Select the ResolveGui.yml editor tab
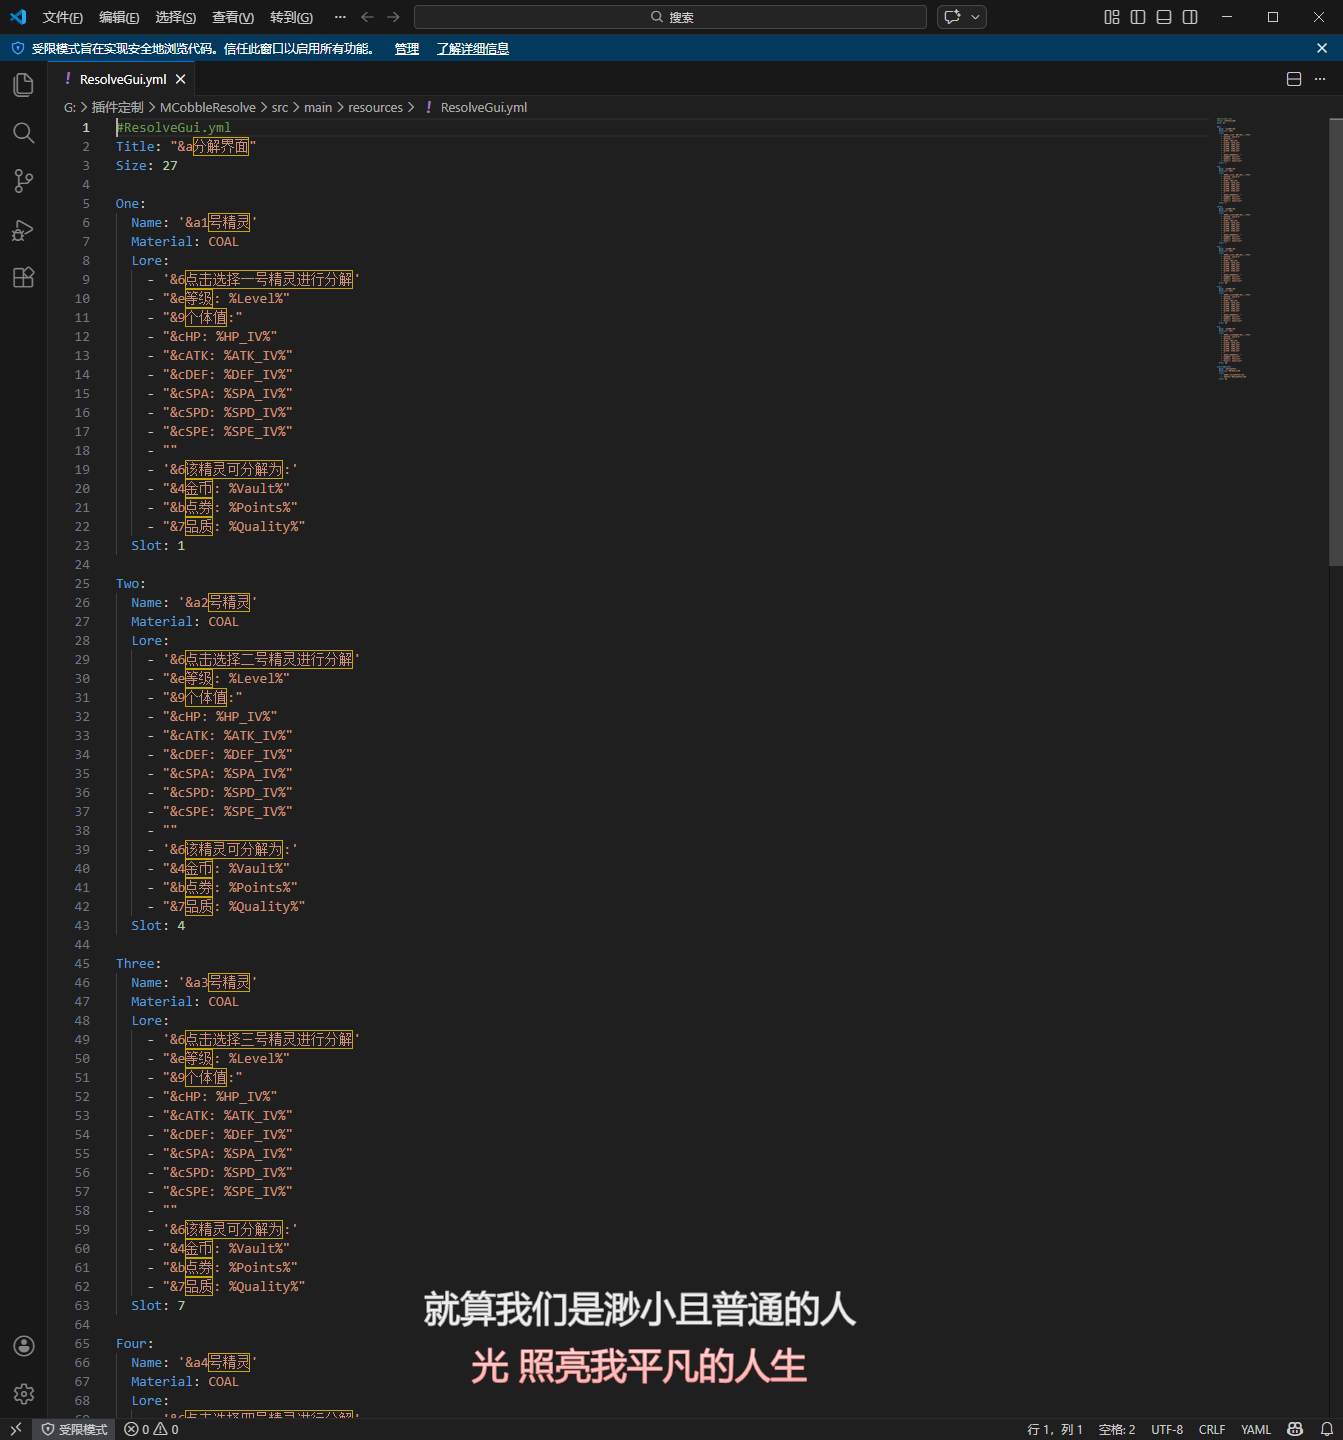The image size is (1343, 1440). coord(122,79)
